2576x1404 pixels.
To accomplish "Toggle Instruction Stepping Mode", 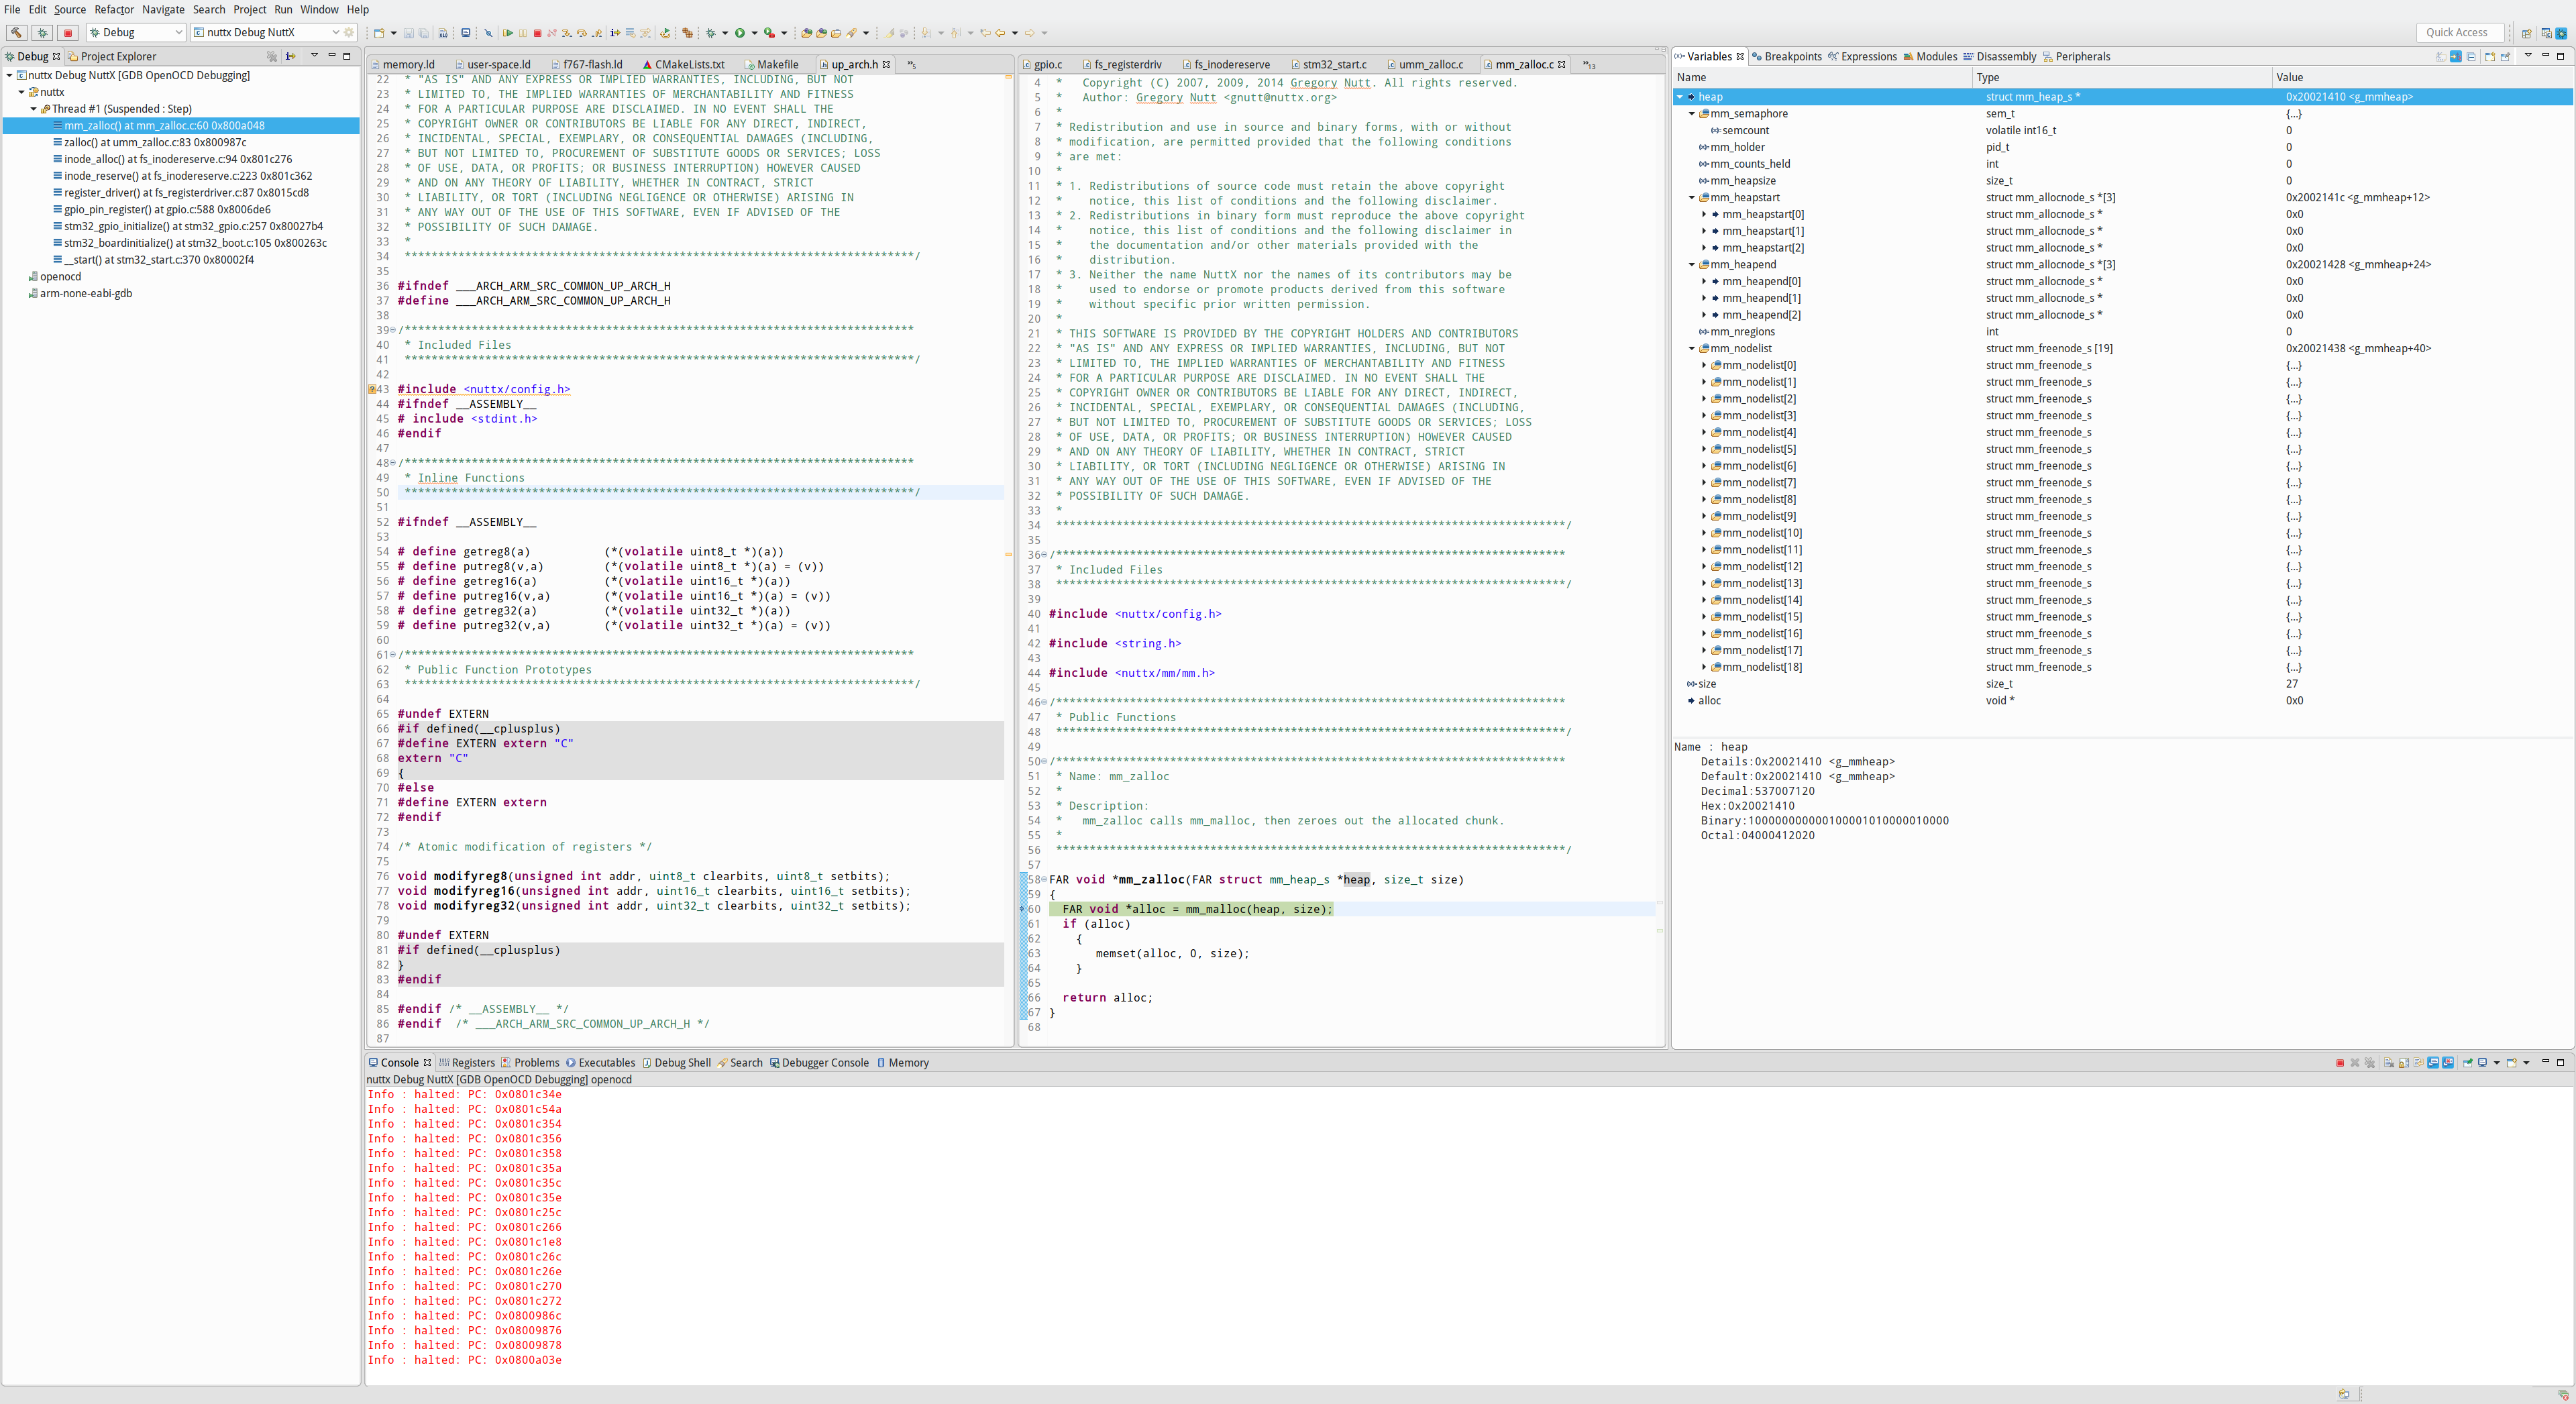I will pyautogui.click(x=616, y=33).
